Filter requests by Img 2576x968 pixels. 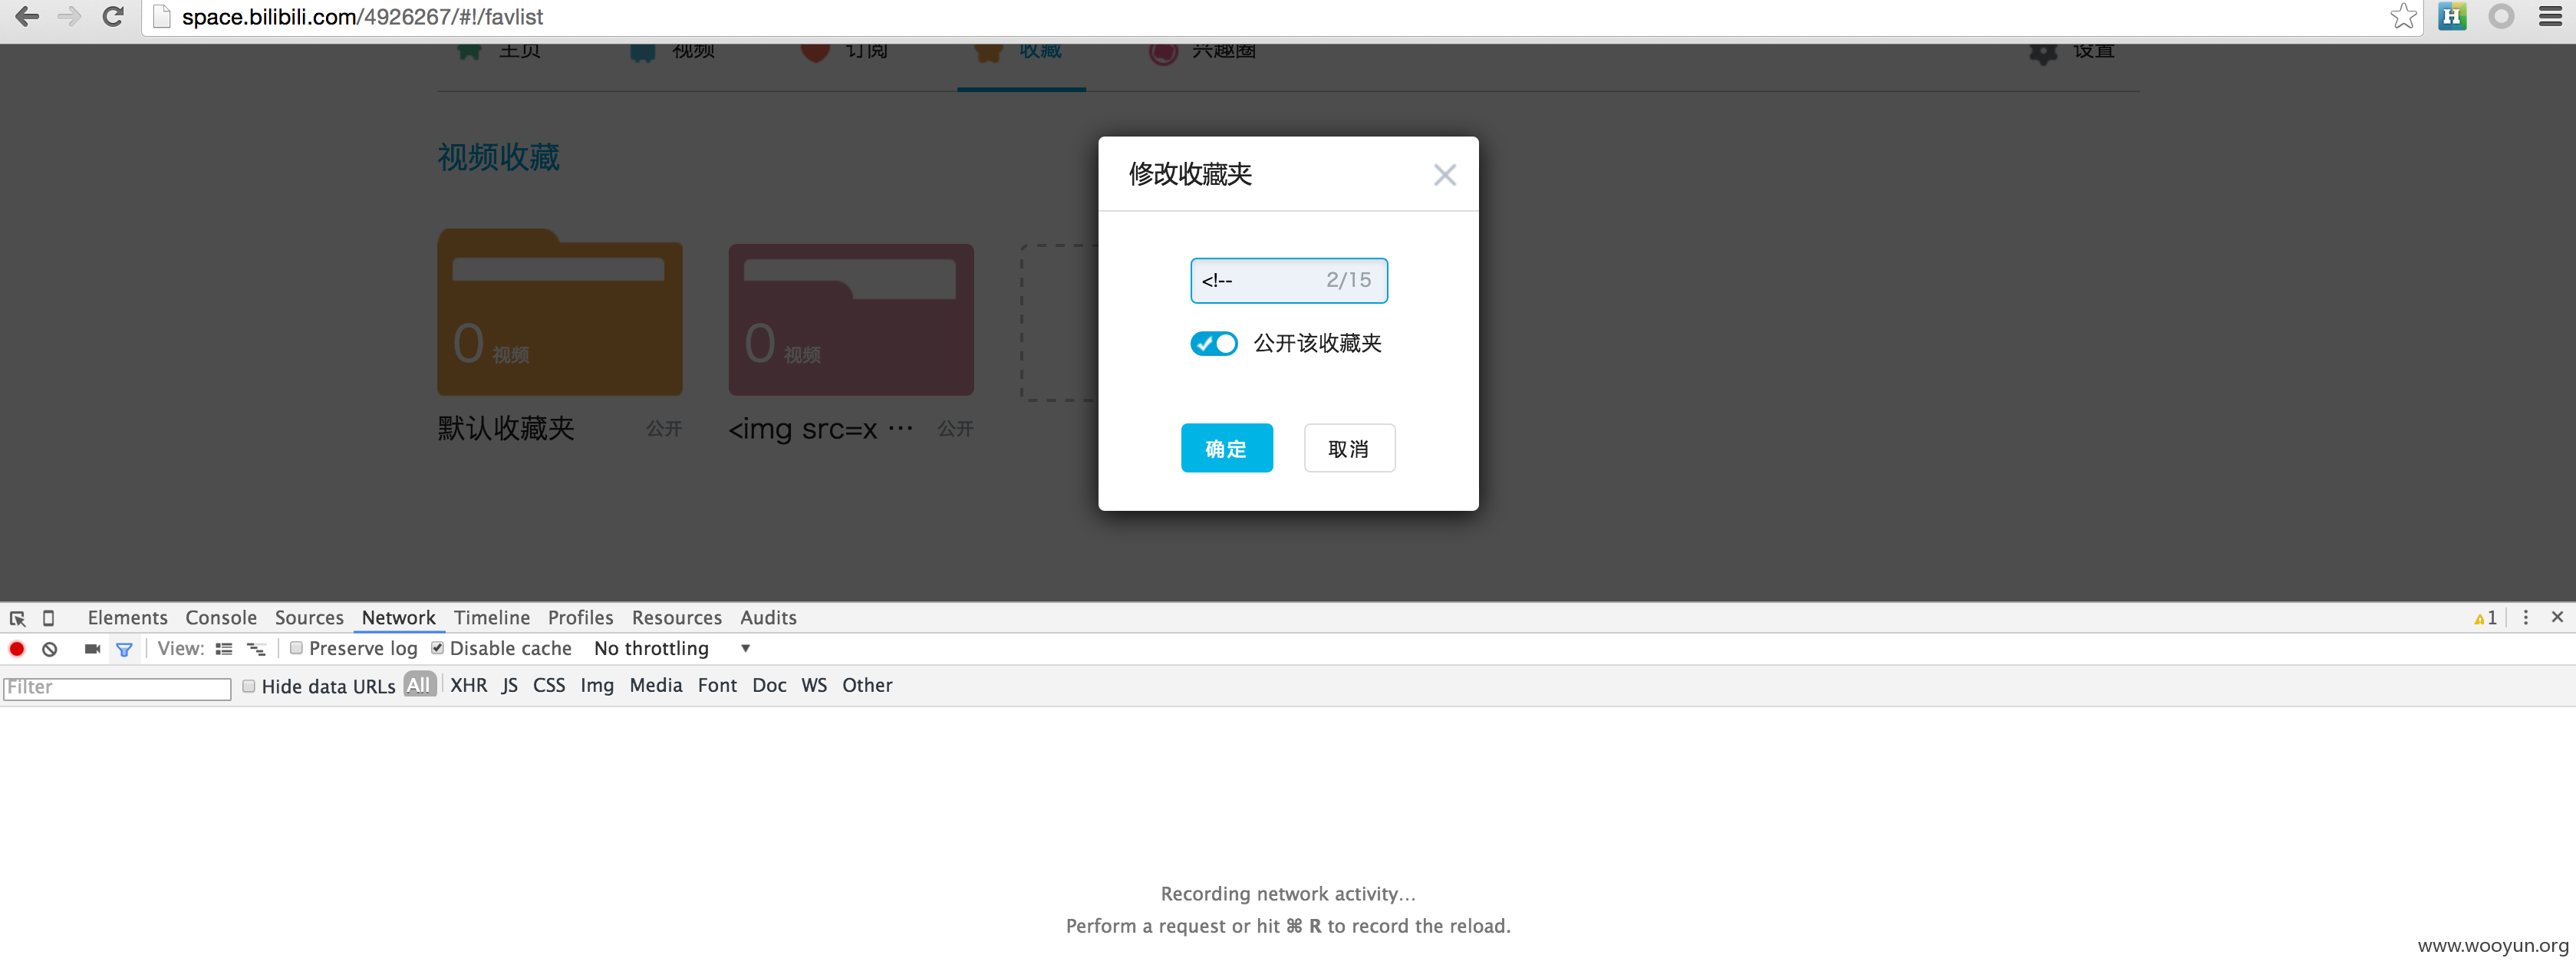point(597,686)
